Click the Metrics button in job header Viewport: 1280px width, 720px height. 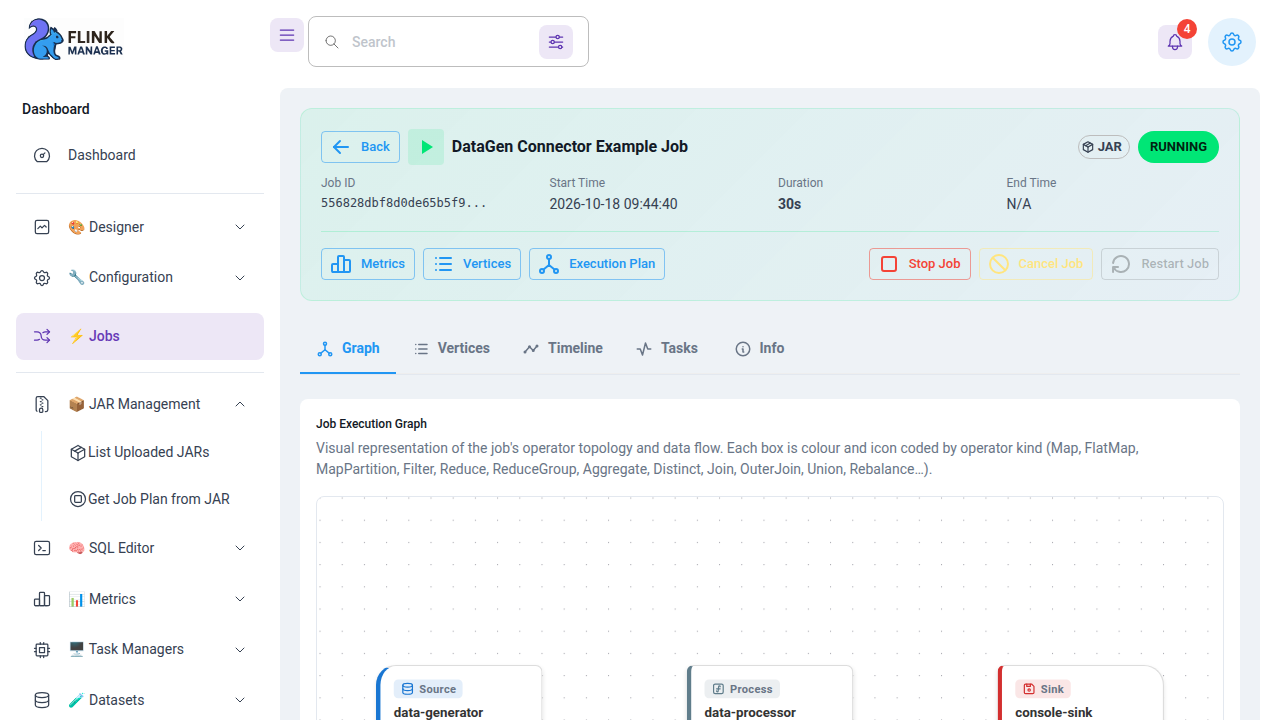368,264
